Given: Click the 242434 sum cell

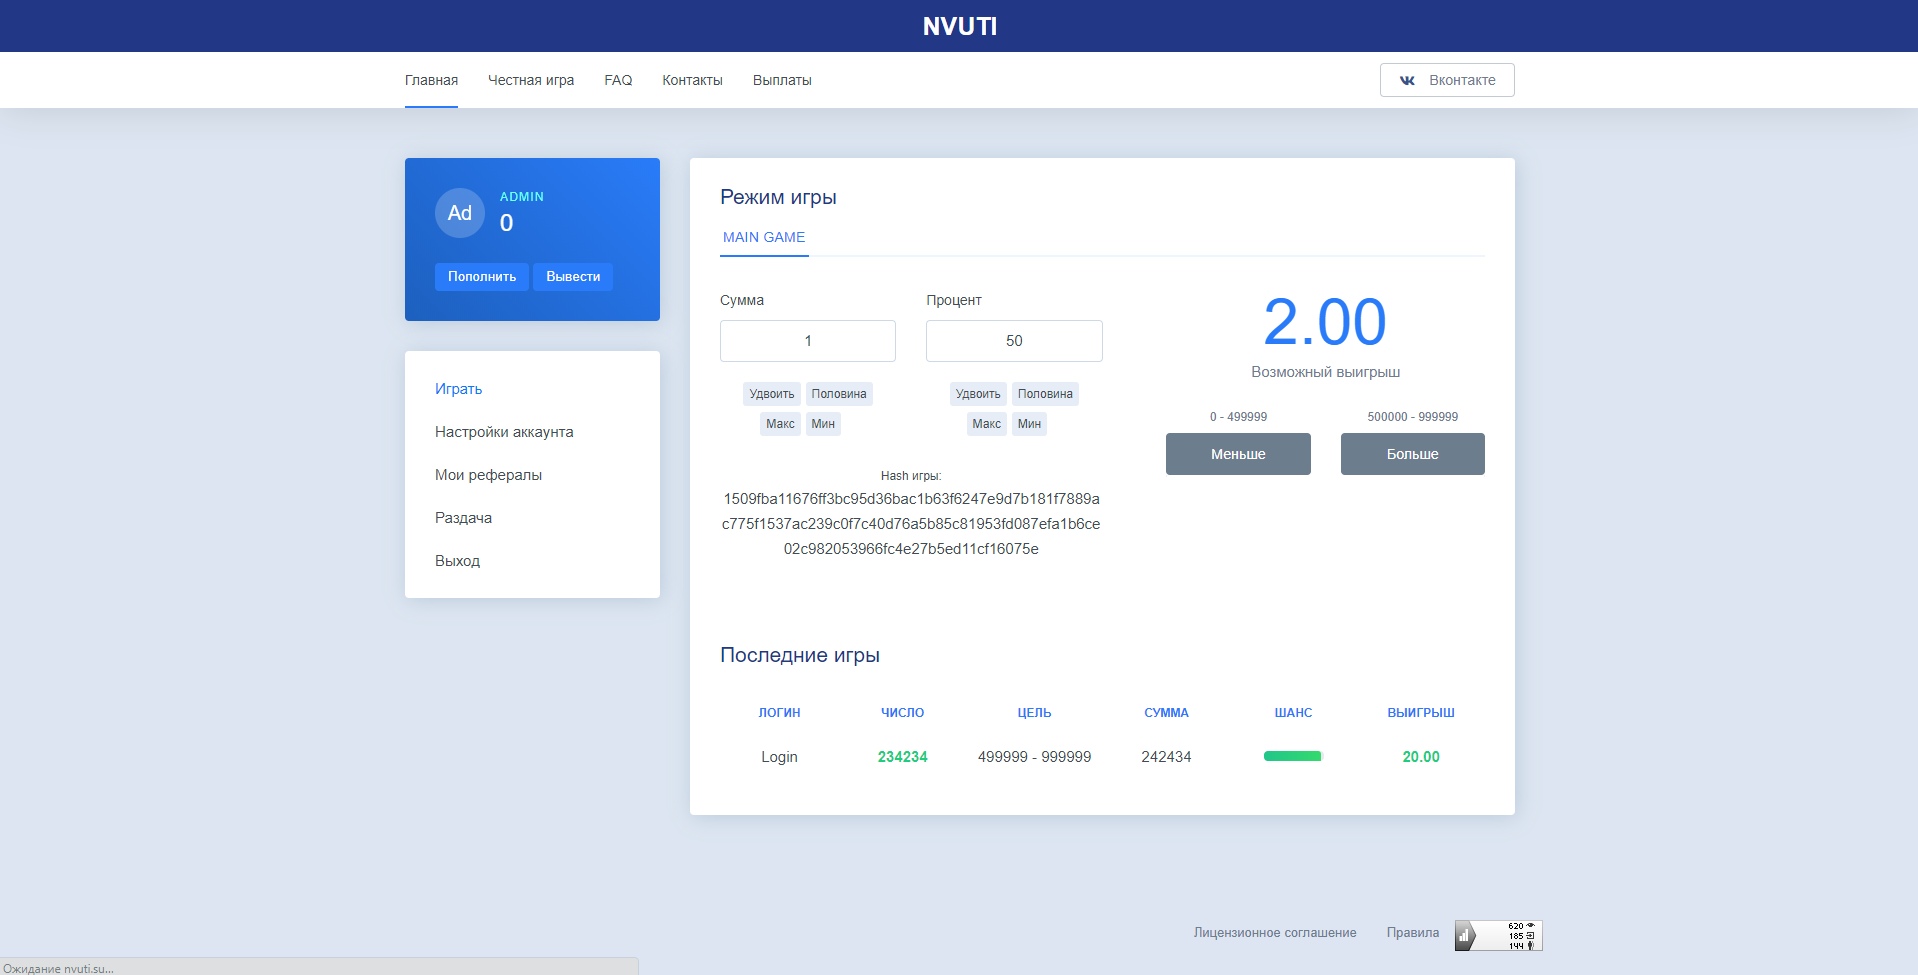Looking at the screenshot, I should click(x=1166, y=757).
